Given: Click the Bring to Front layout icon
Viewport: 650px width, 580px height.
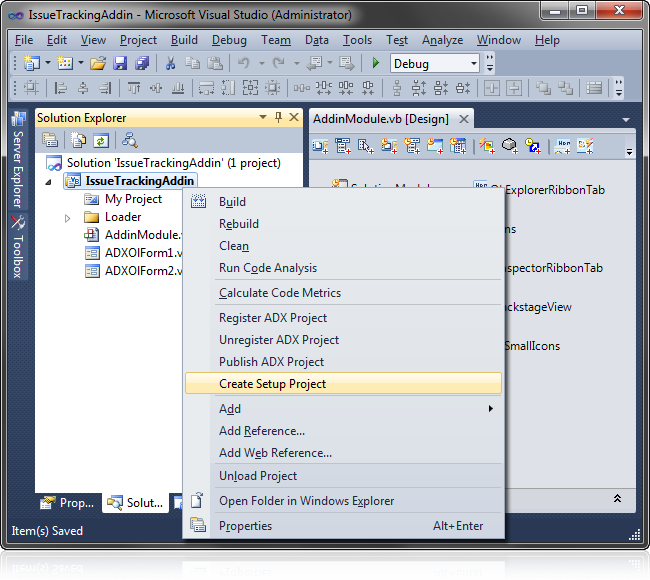Looking at the screenshot, I should pos(543,88).
